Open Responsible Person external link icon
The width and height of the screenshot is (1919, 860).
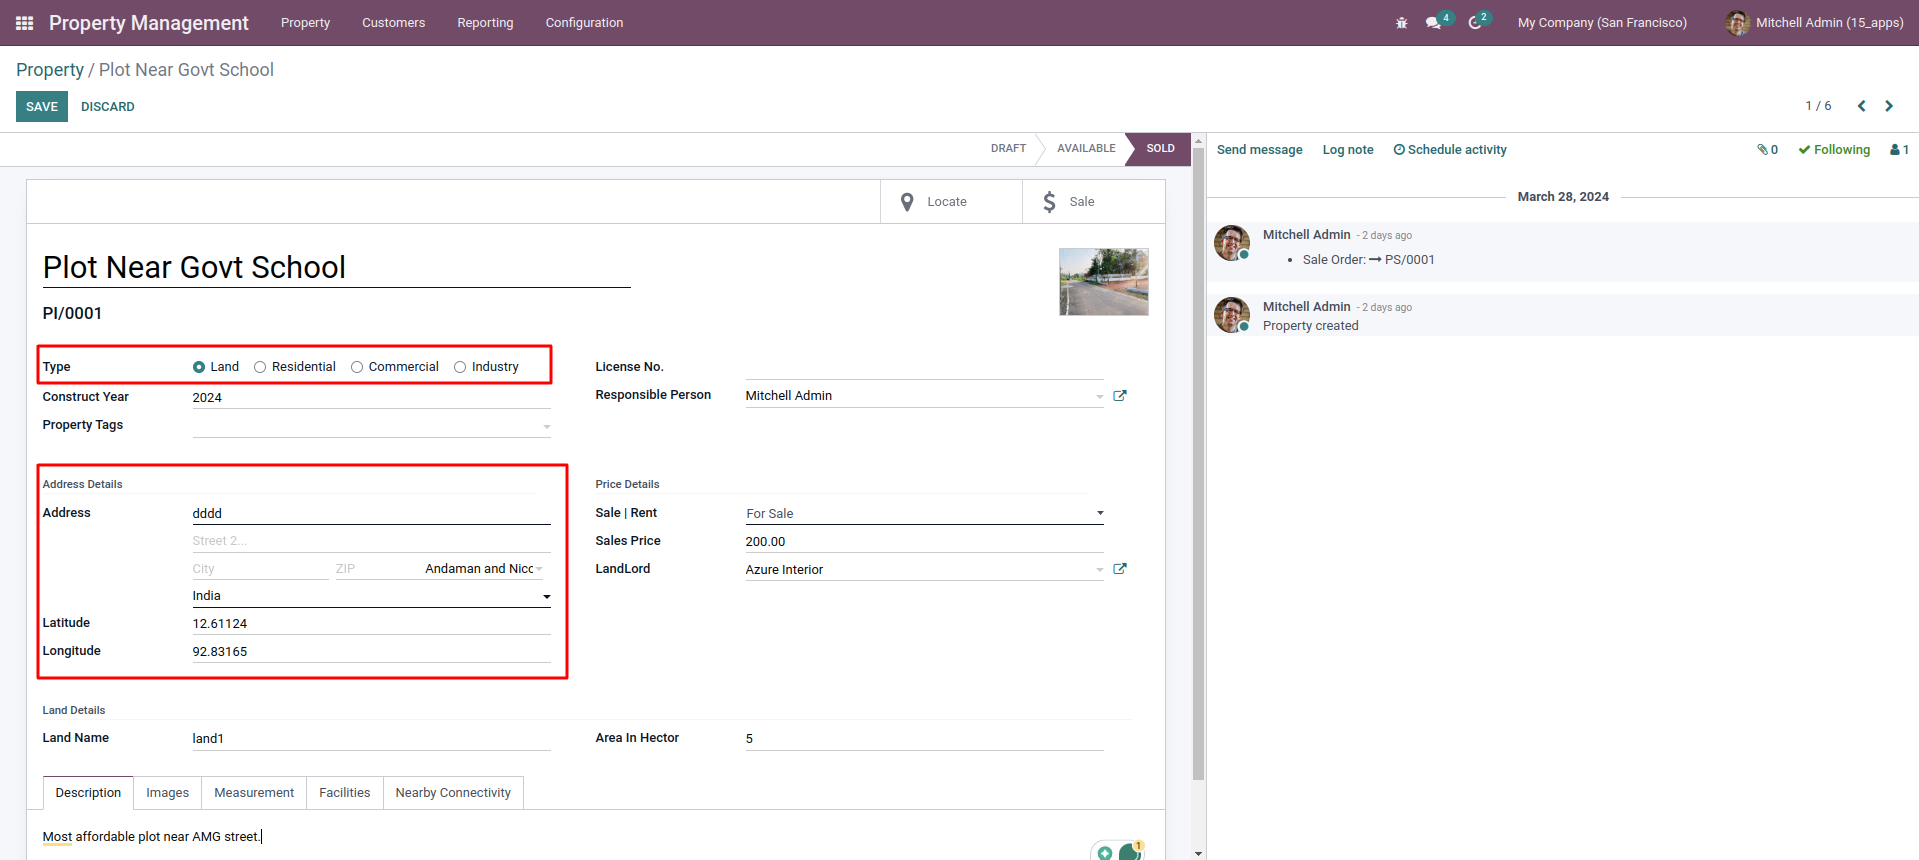(x=1120, y=396)
